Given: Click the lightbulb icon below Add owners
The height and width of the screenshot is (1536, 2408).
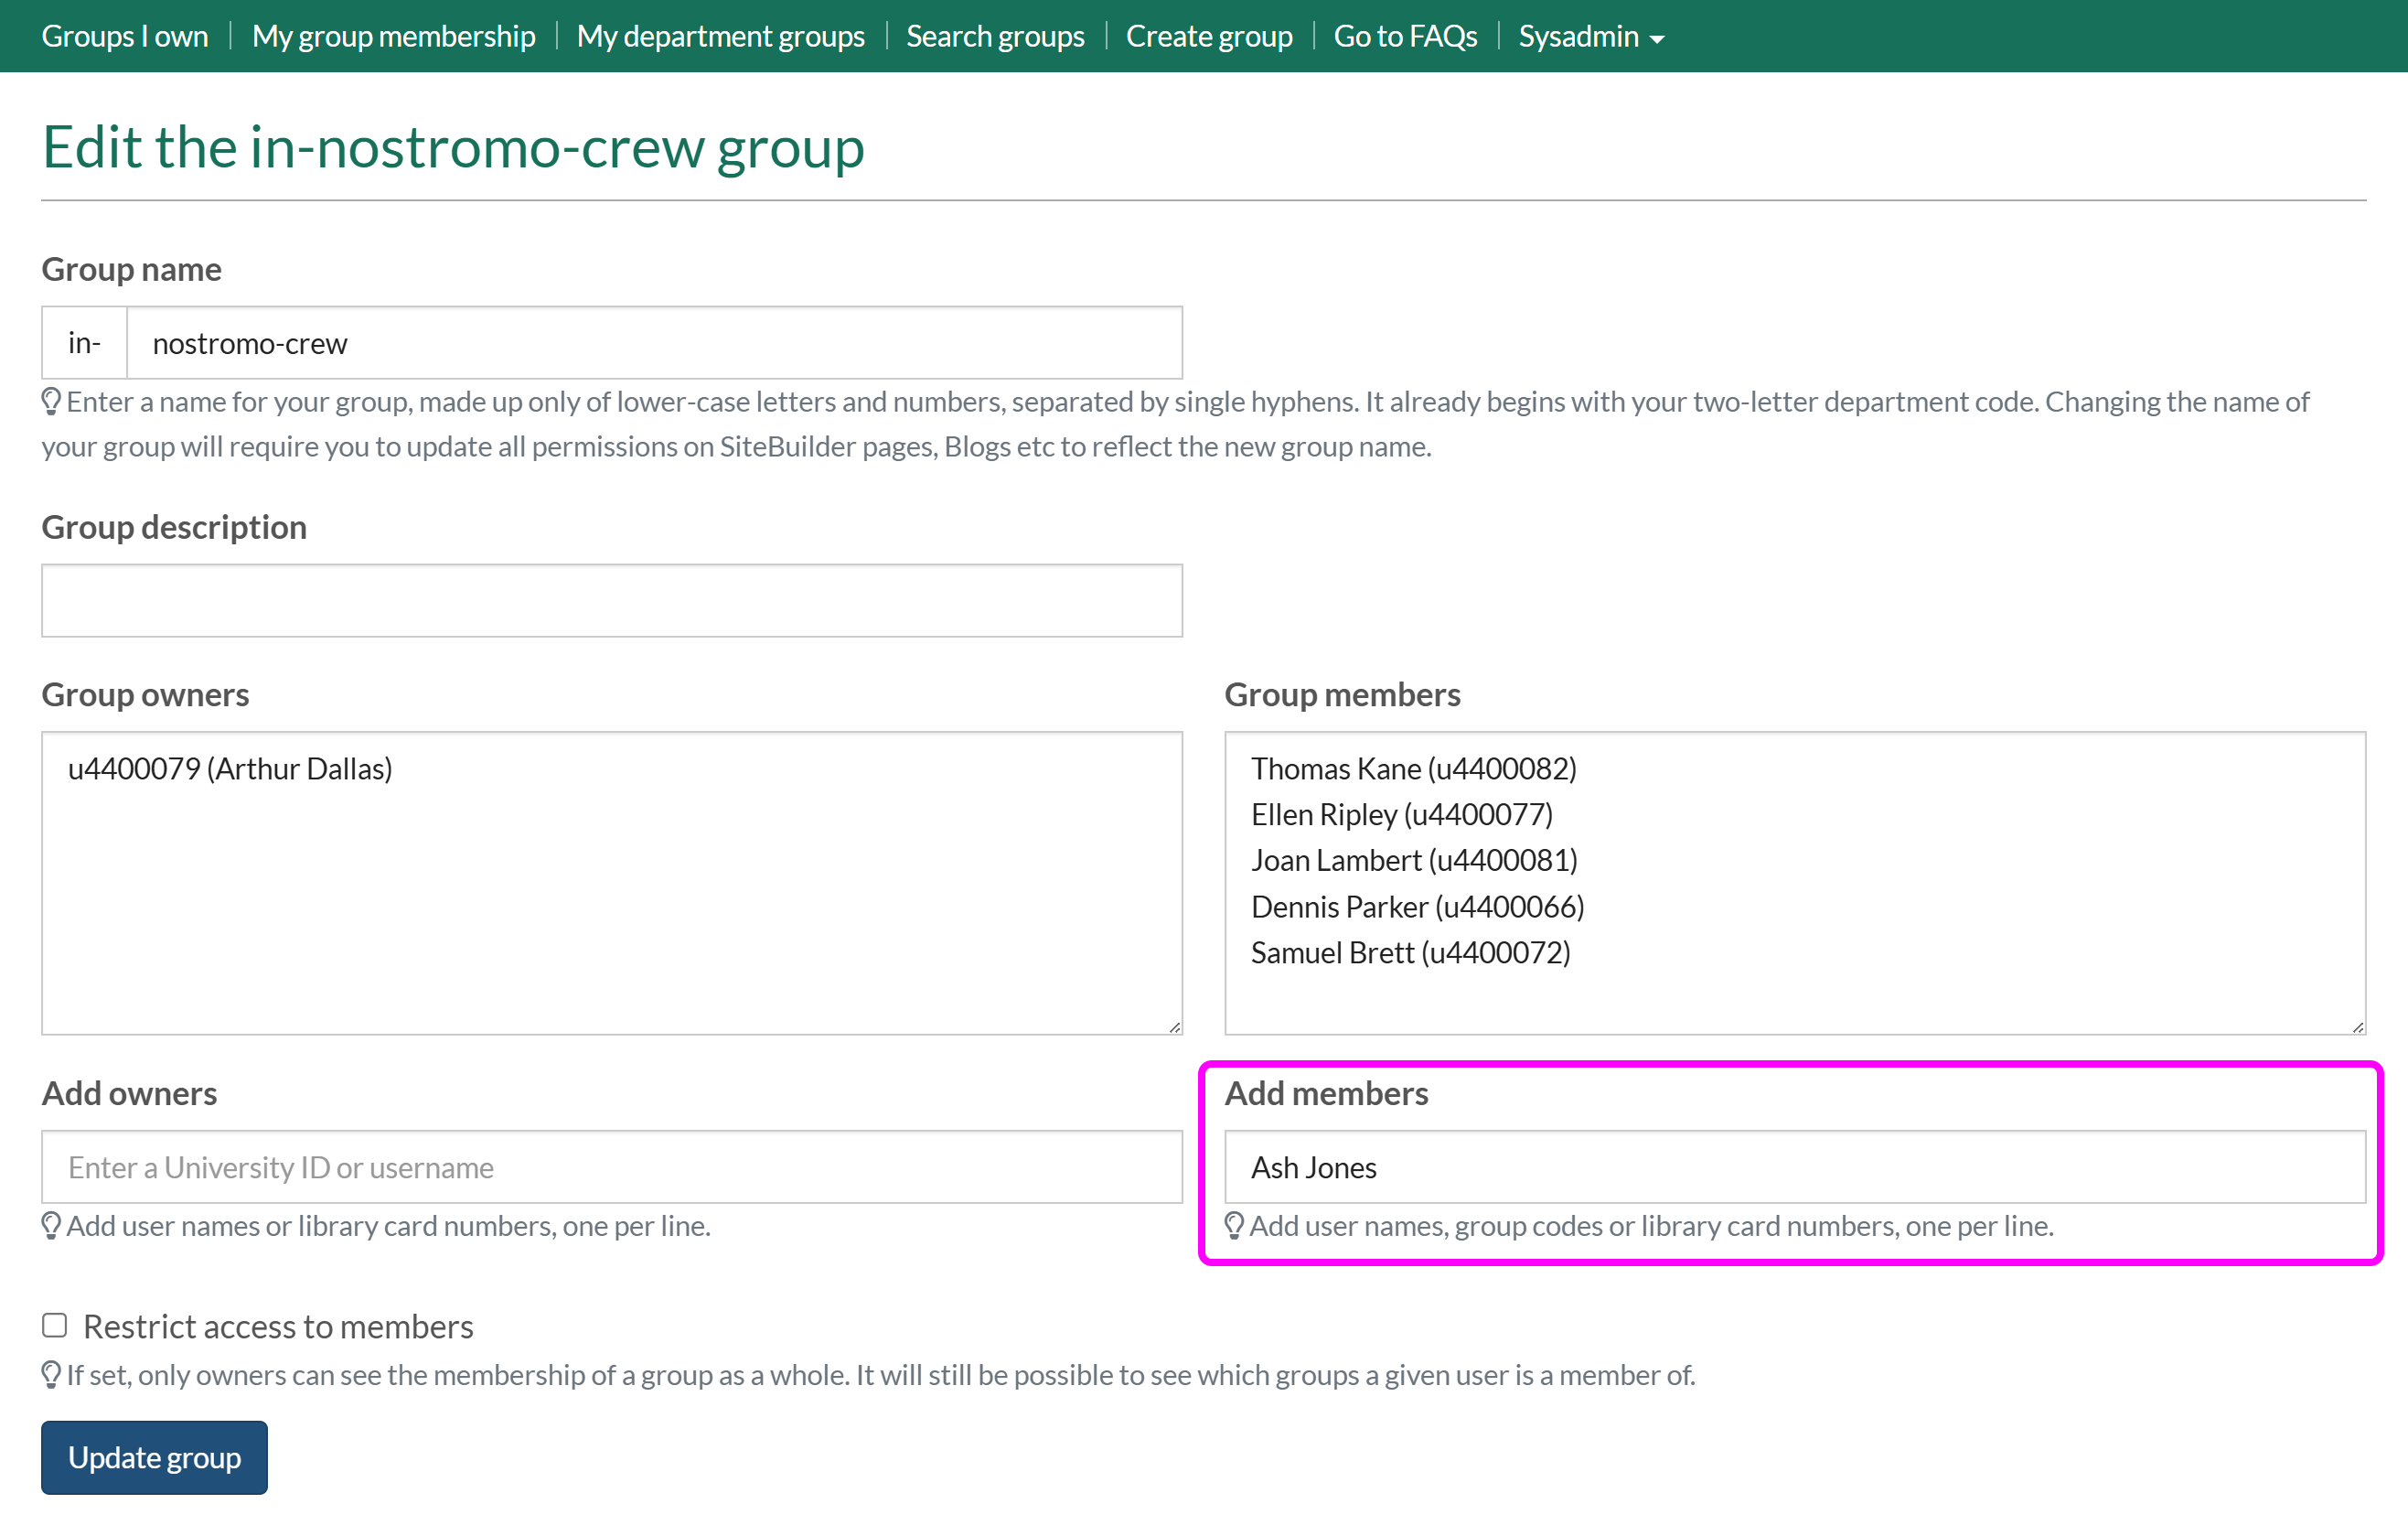Looking at the screenshot, I should click(x=51, y=1226).
